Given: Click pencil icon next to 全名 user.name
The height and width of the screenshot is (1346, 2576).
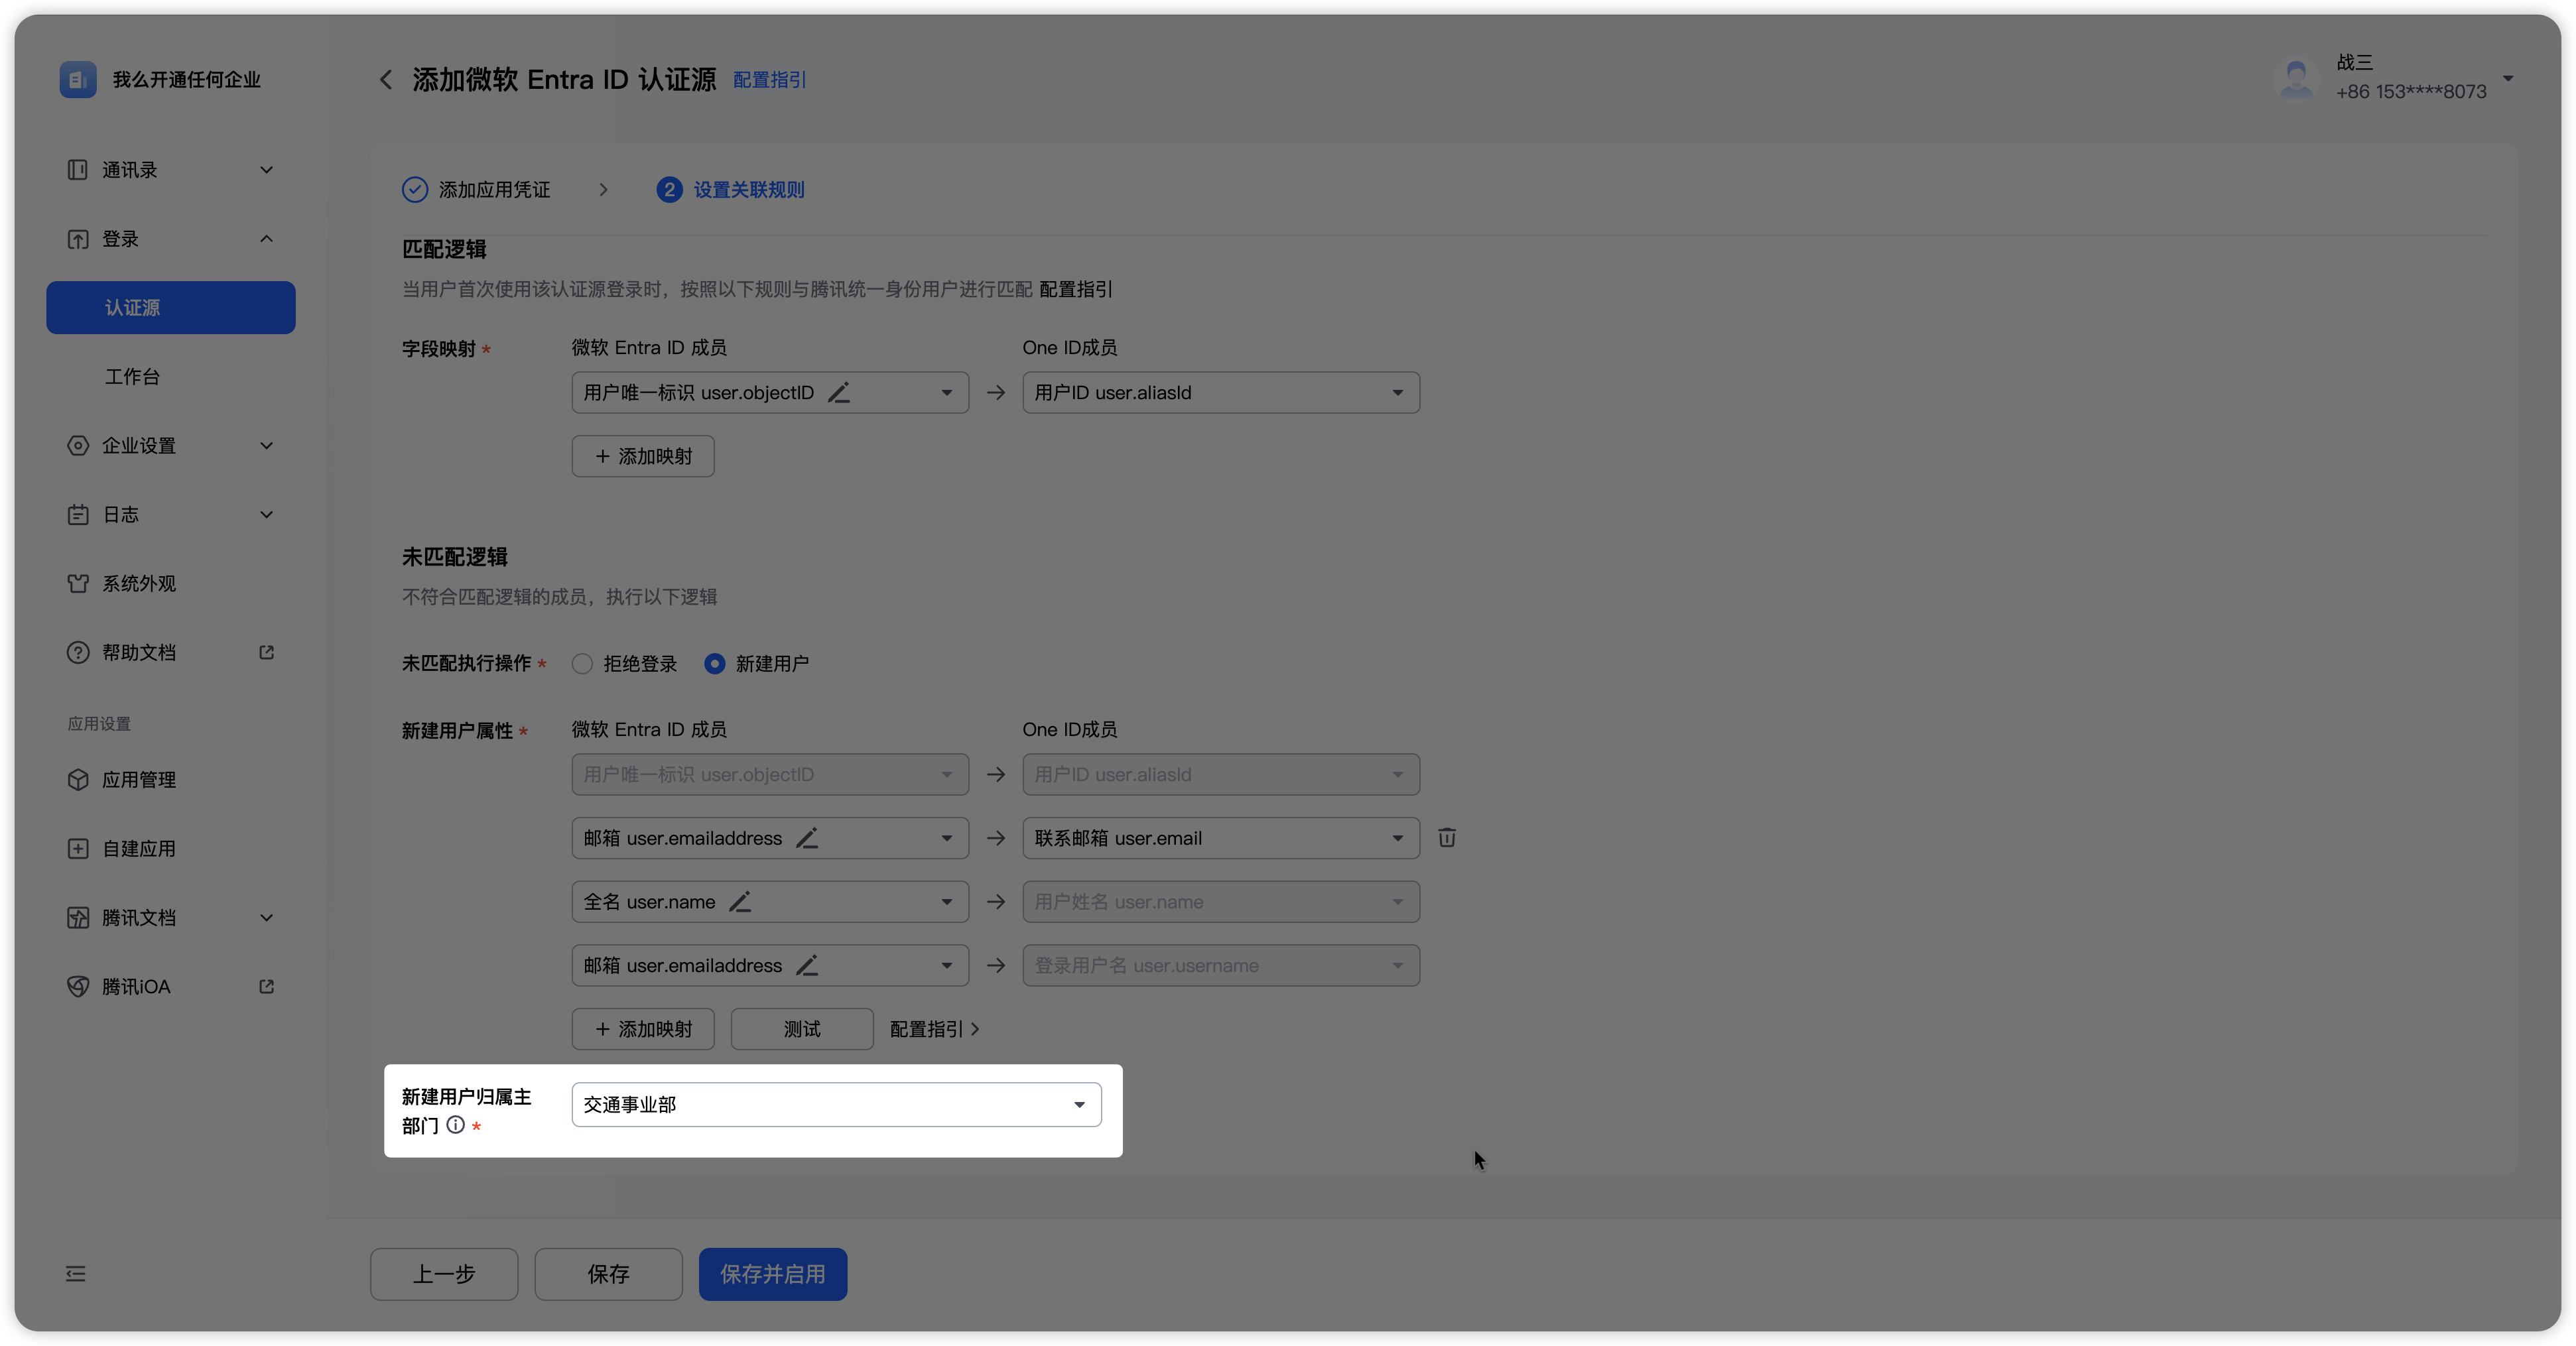Looking at the screenshot, I should click(740, 902).
